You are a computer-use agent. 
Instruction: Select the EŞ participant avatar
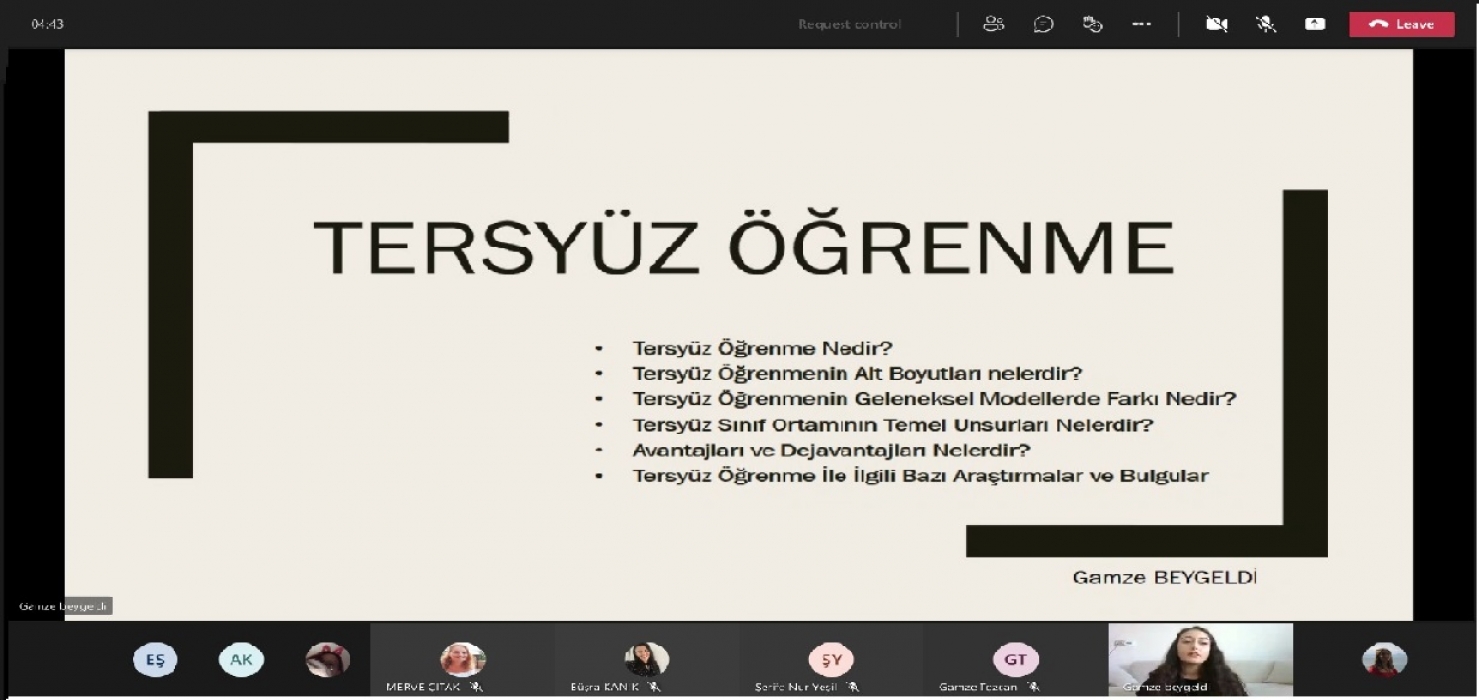[x=155, y=659]
